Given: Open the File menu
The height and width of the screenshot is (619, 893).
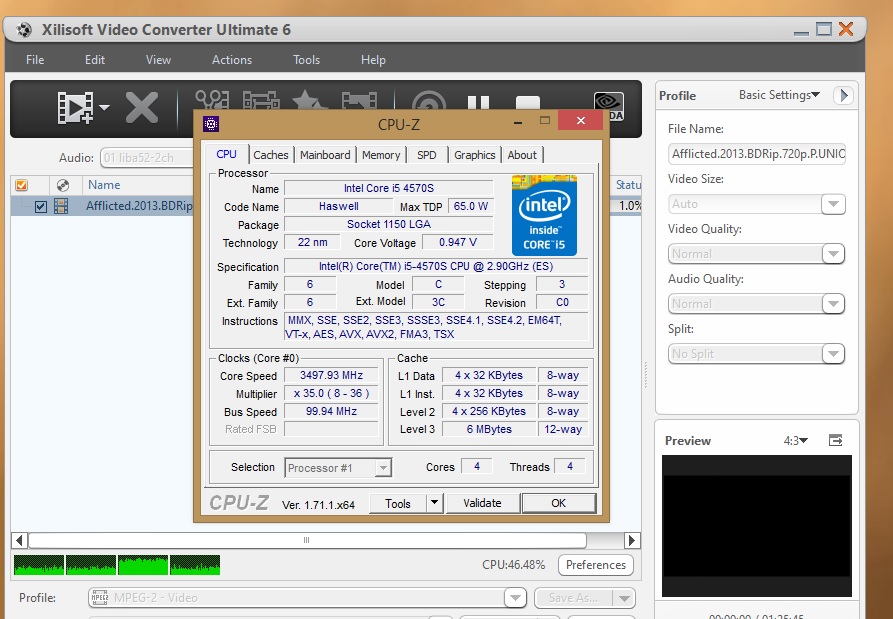Looking at the screenshot, I should pyautogui.click(x=35, y=60).
